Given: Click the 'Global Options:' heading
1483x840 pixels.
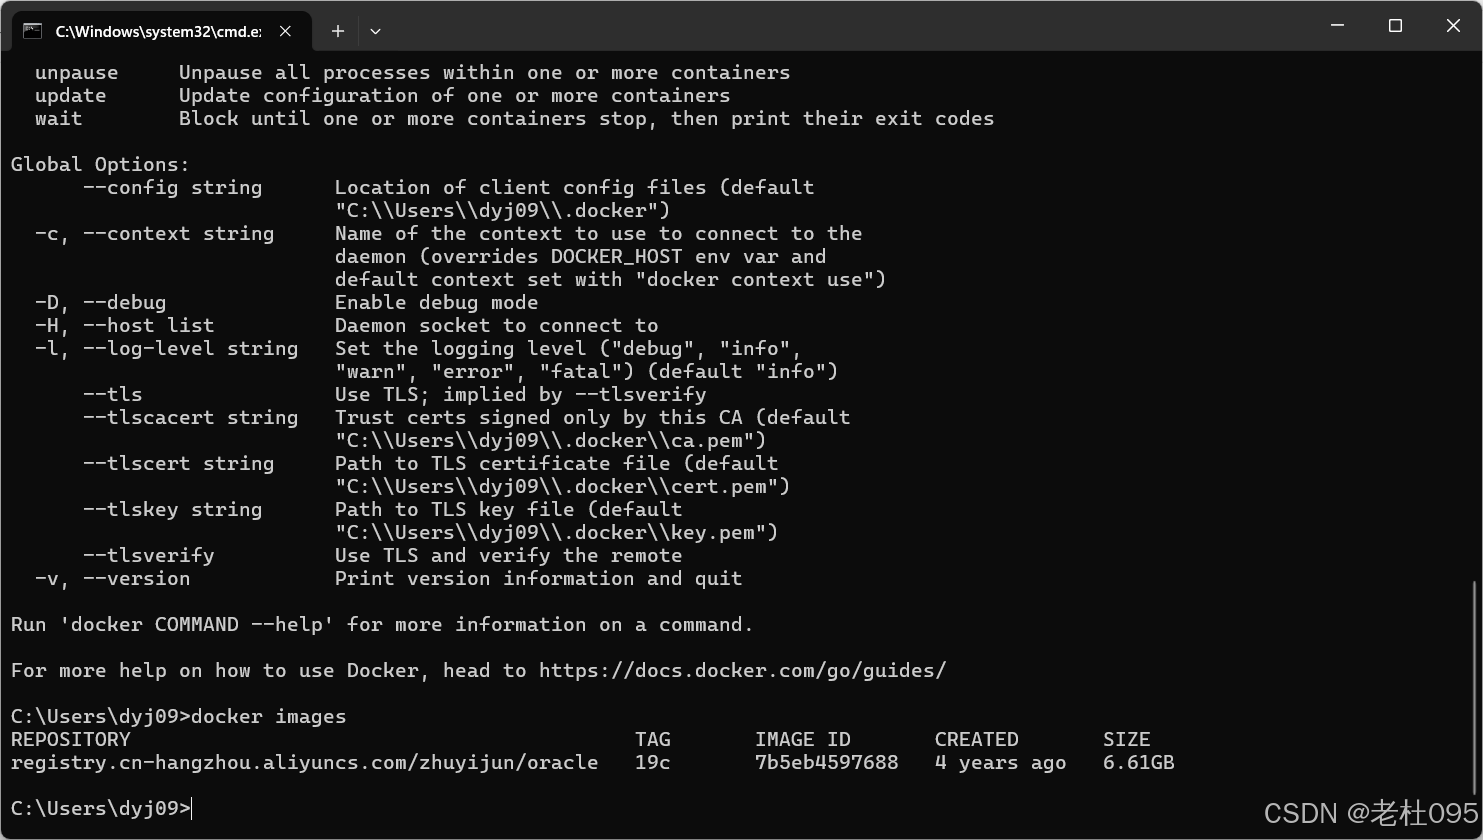Looking at the screenshot, I should (100, 164).
